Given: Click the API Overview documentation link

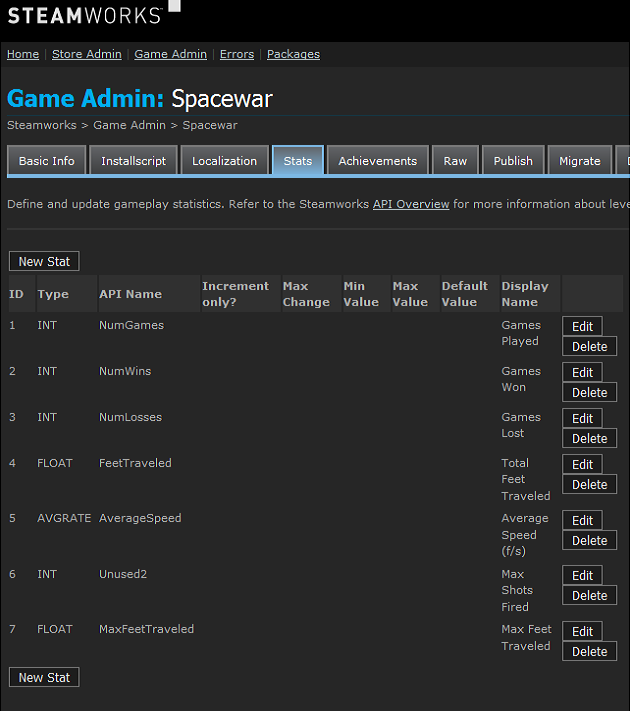Looking at the screenshot, I should [x=411, y=204].
